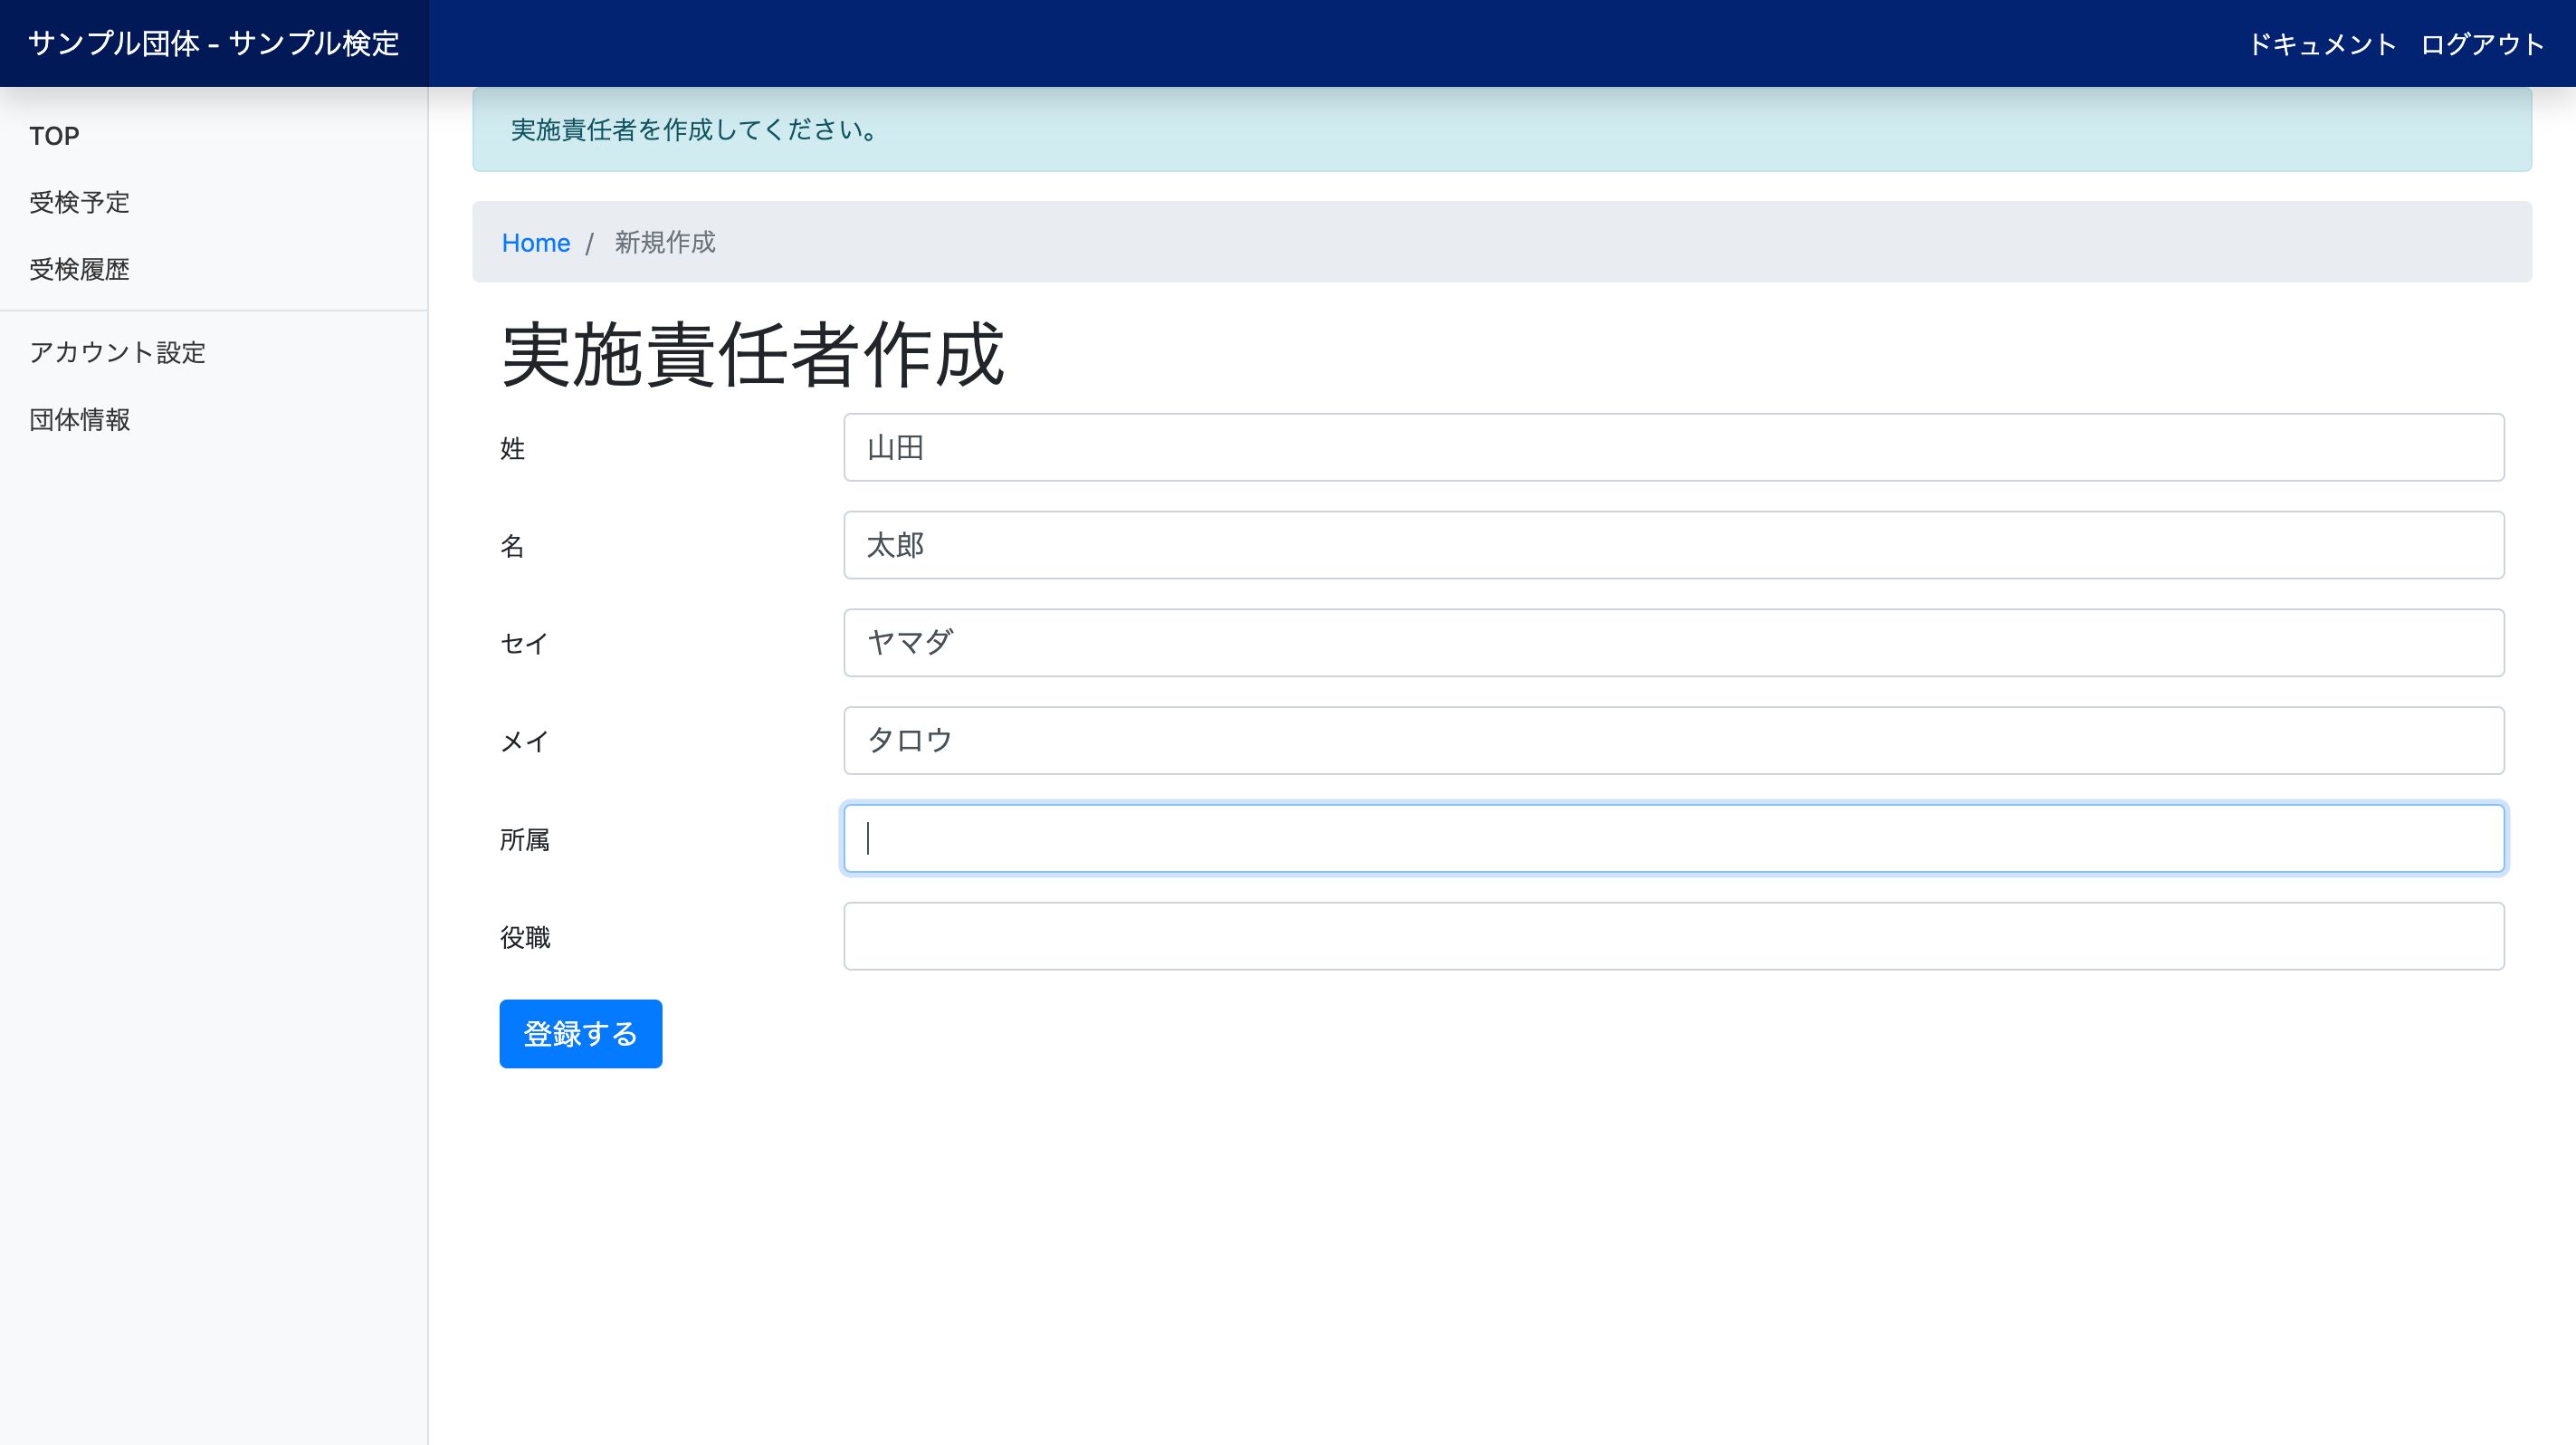
Task: Focus the メイ input field
Action: pos(1674,741)
